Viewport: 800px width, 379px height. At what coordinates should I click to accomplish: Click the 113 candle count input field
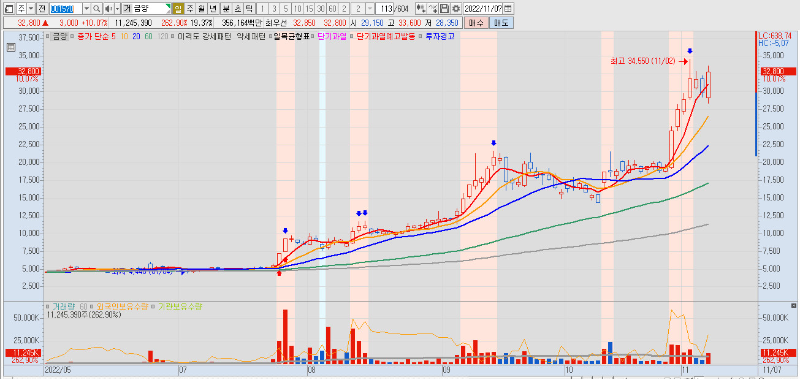tap(384, 9)
